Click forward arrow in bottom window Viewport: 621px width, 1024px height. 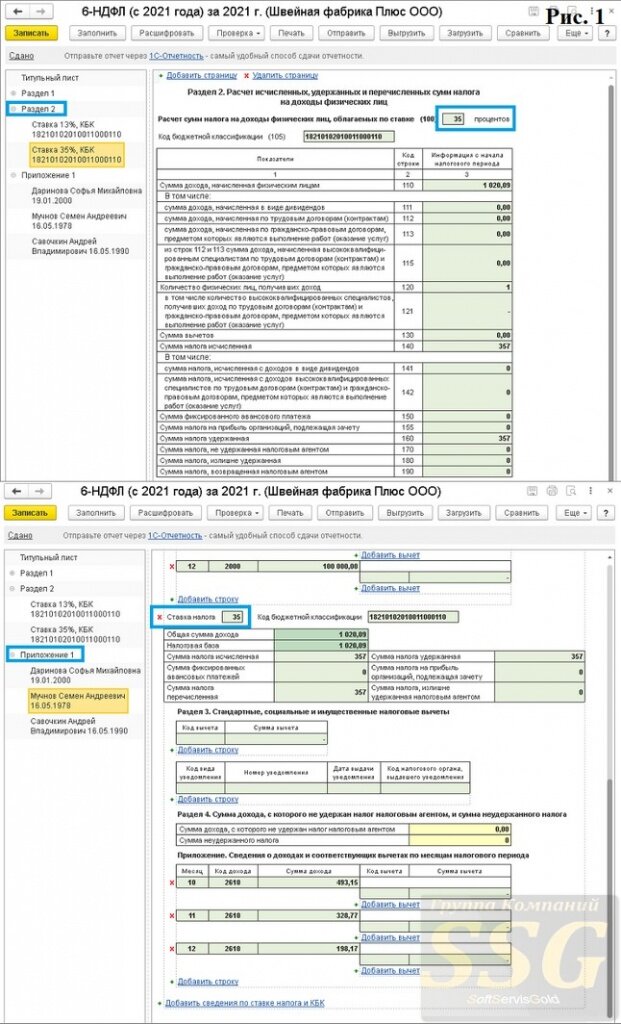[40, 490]
